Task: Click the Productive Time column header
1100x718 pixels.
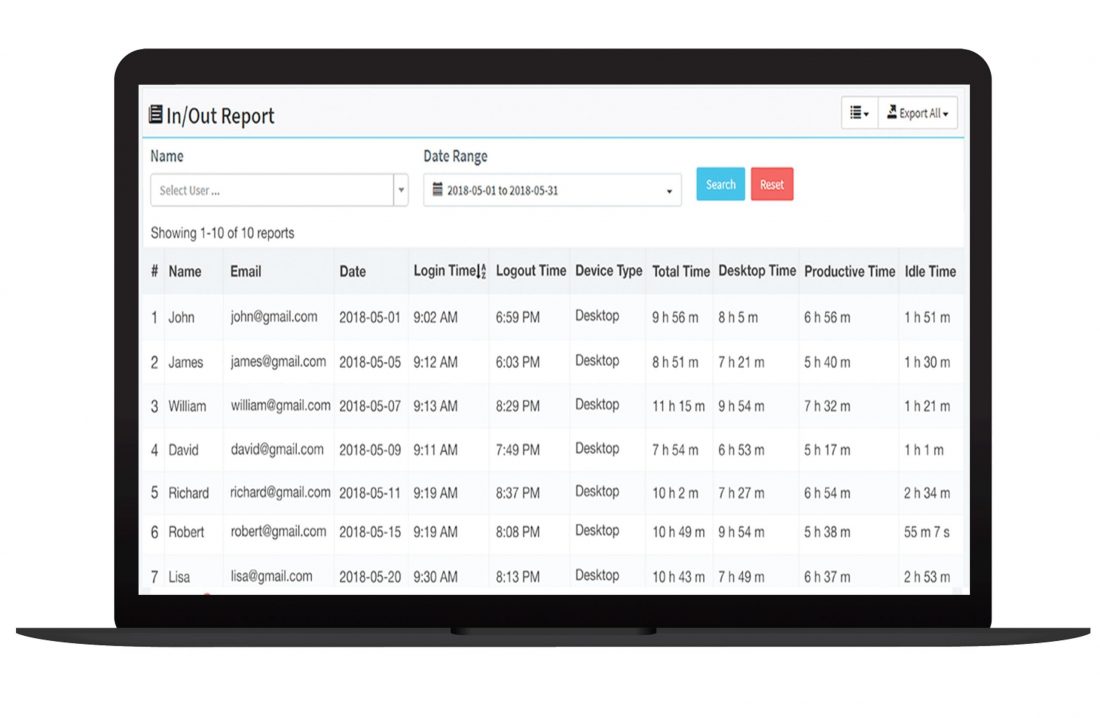Action: [849, 271]
